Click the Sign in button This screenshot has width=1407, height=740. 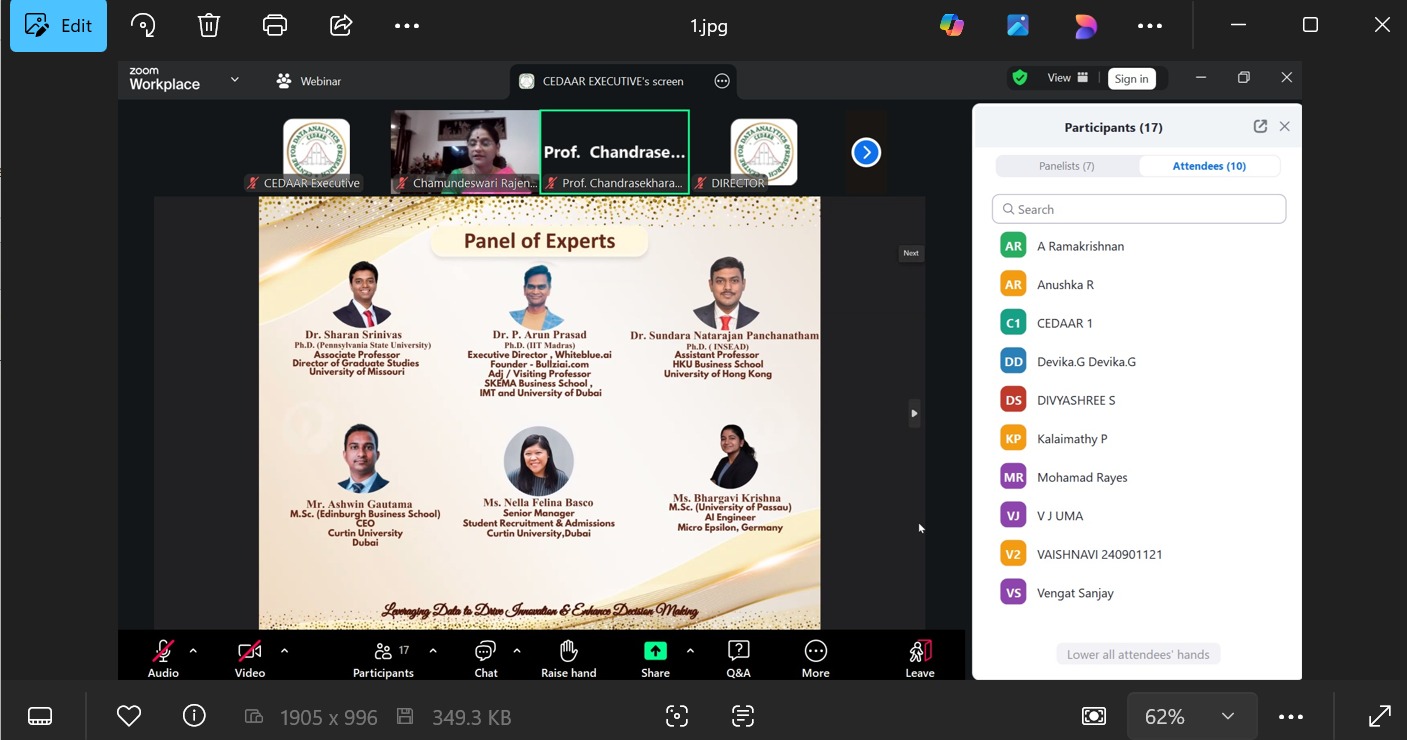point(1131,79)
